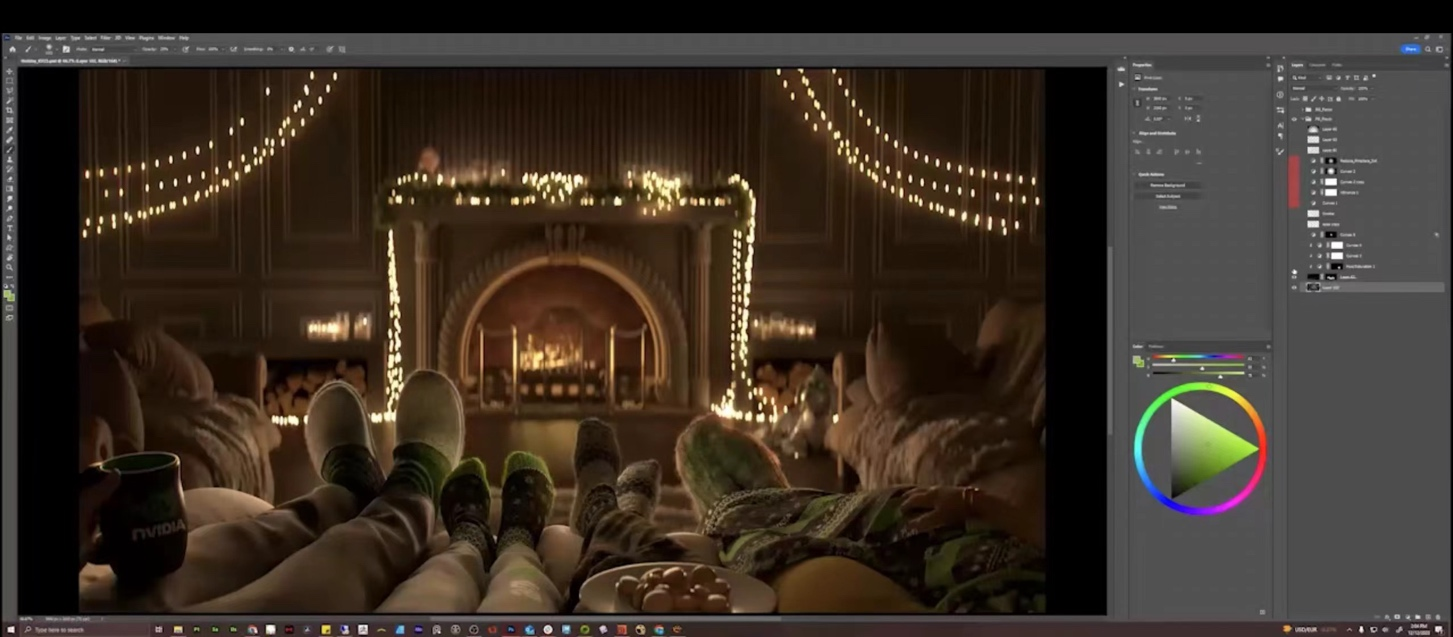Viewport: 1453px width, 637px height.
Task: Click the Share button
Action: (x=1411, y=48)
